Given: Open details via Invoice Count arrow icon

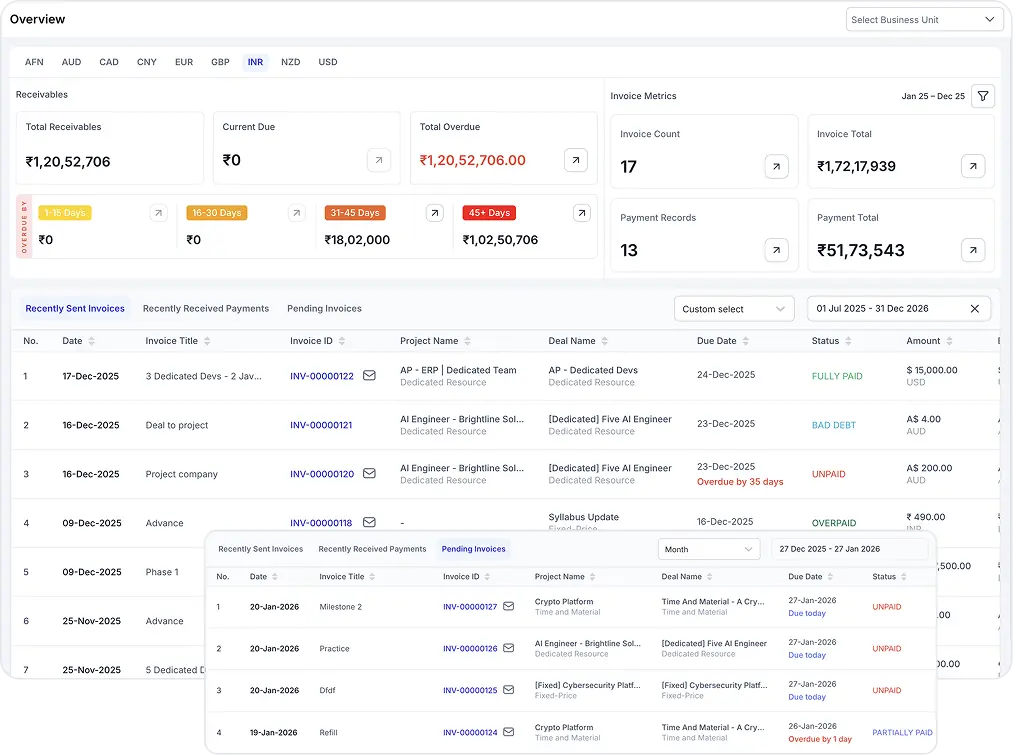Looking at the screenshot, I should click(x=777, y=166).
